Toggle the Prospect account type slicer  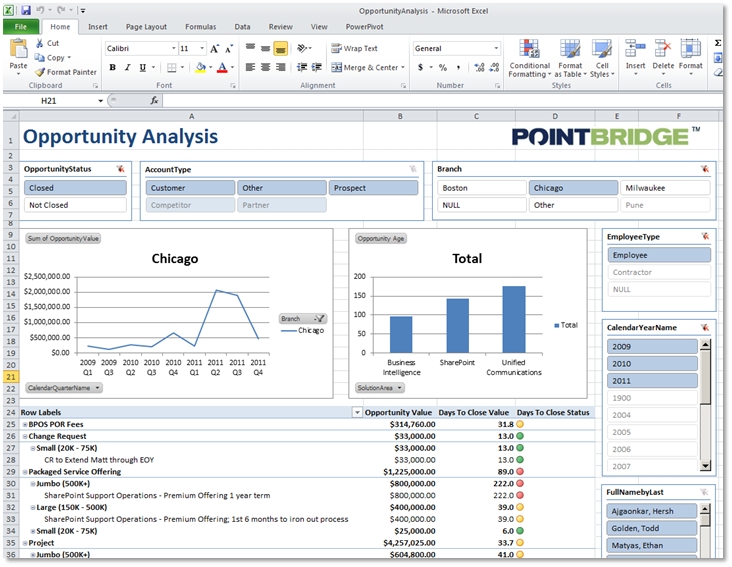[373, 188]
